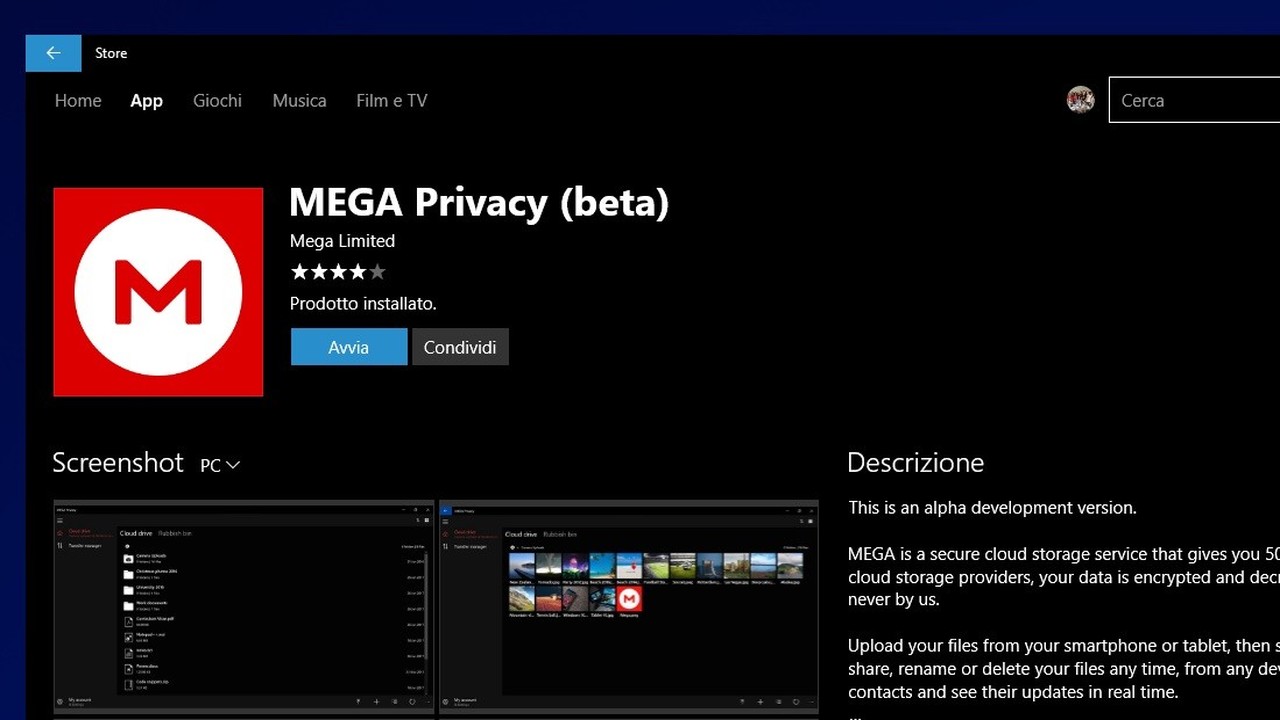Image resolution: width=1280 pixels, height=720 pixels.
Task: Navigate back using the blue arrow icon
Action: pyautogui.click(x=52, y=52)
